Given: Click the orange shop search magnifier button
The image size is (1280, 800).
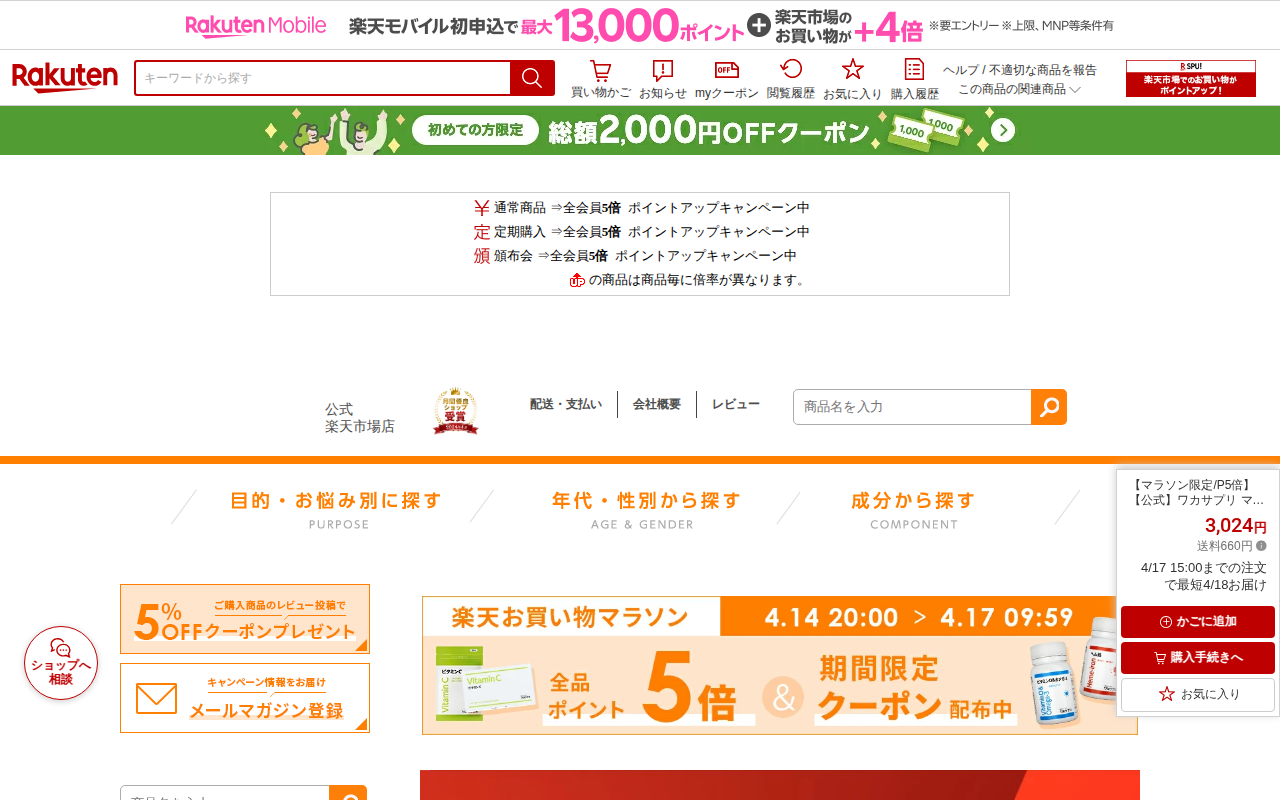Looking at the screenshot, I should 1049,407.
